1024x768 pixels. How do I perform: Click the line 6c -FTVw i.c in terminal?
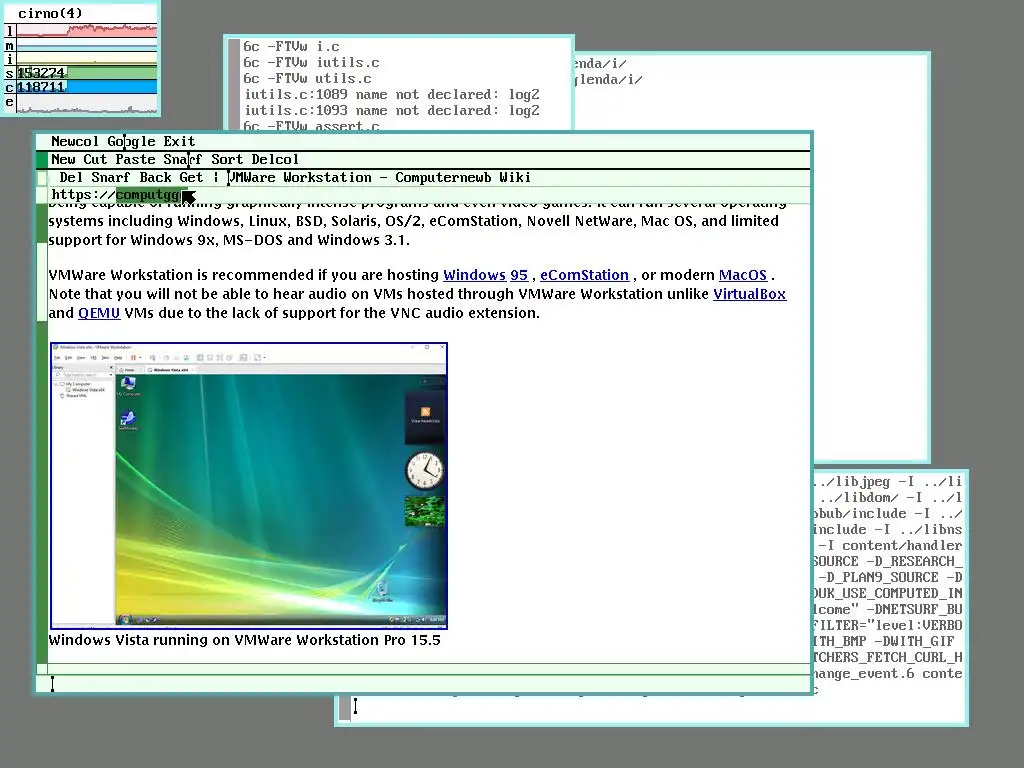click(x=291, y=46)
